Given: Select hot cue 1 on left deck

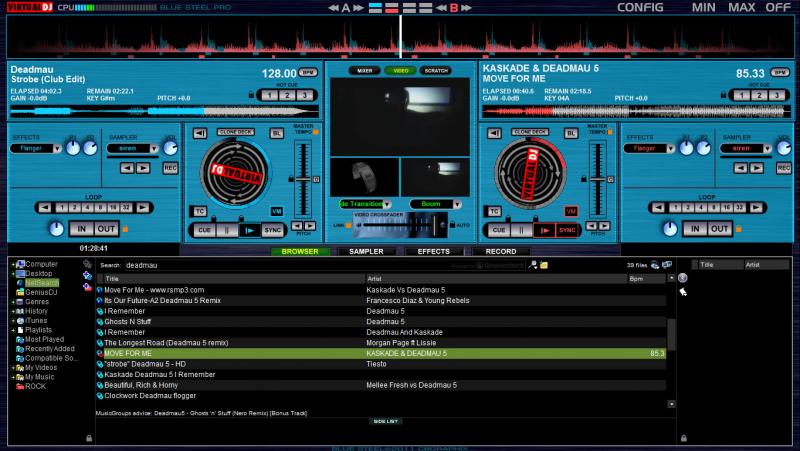Looking at the screenshot, I should (270, 95).
